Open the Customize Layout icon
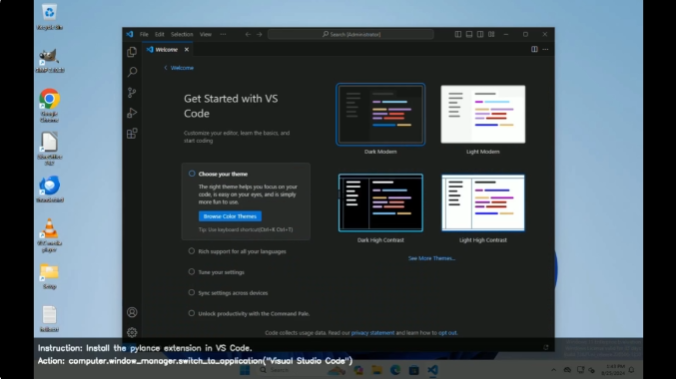The image size is (676, 379). [x=491, y=34]
